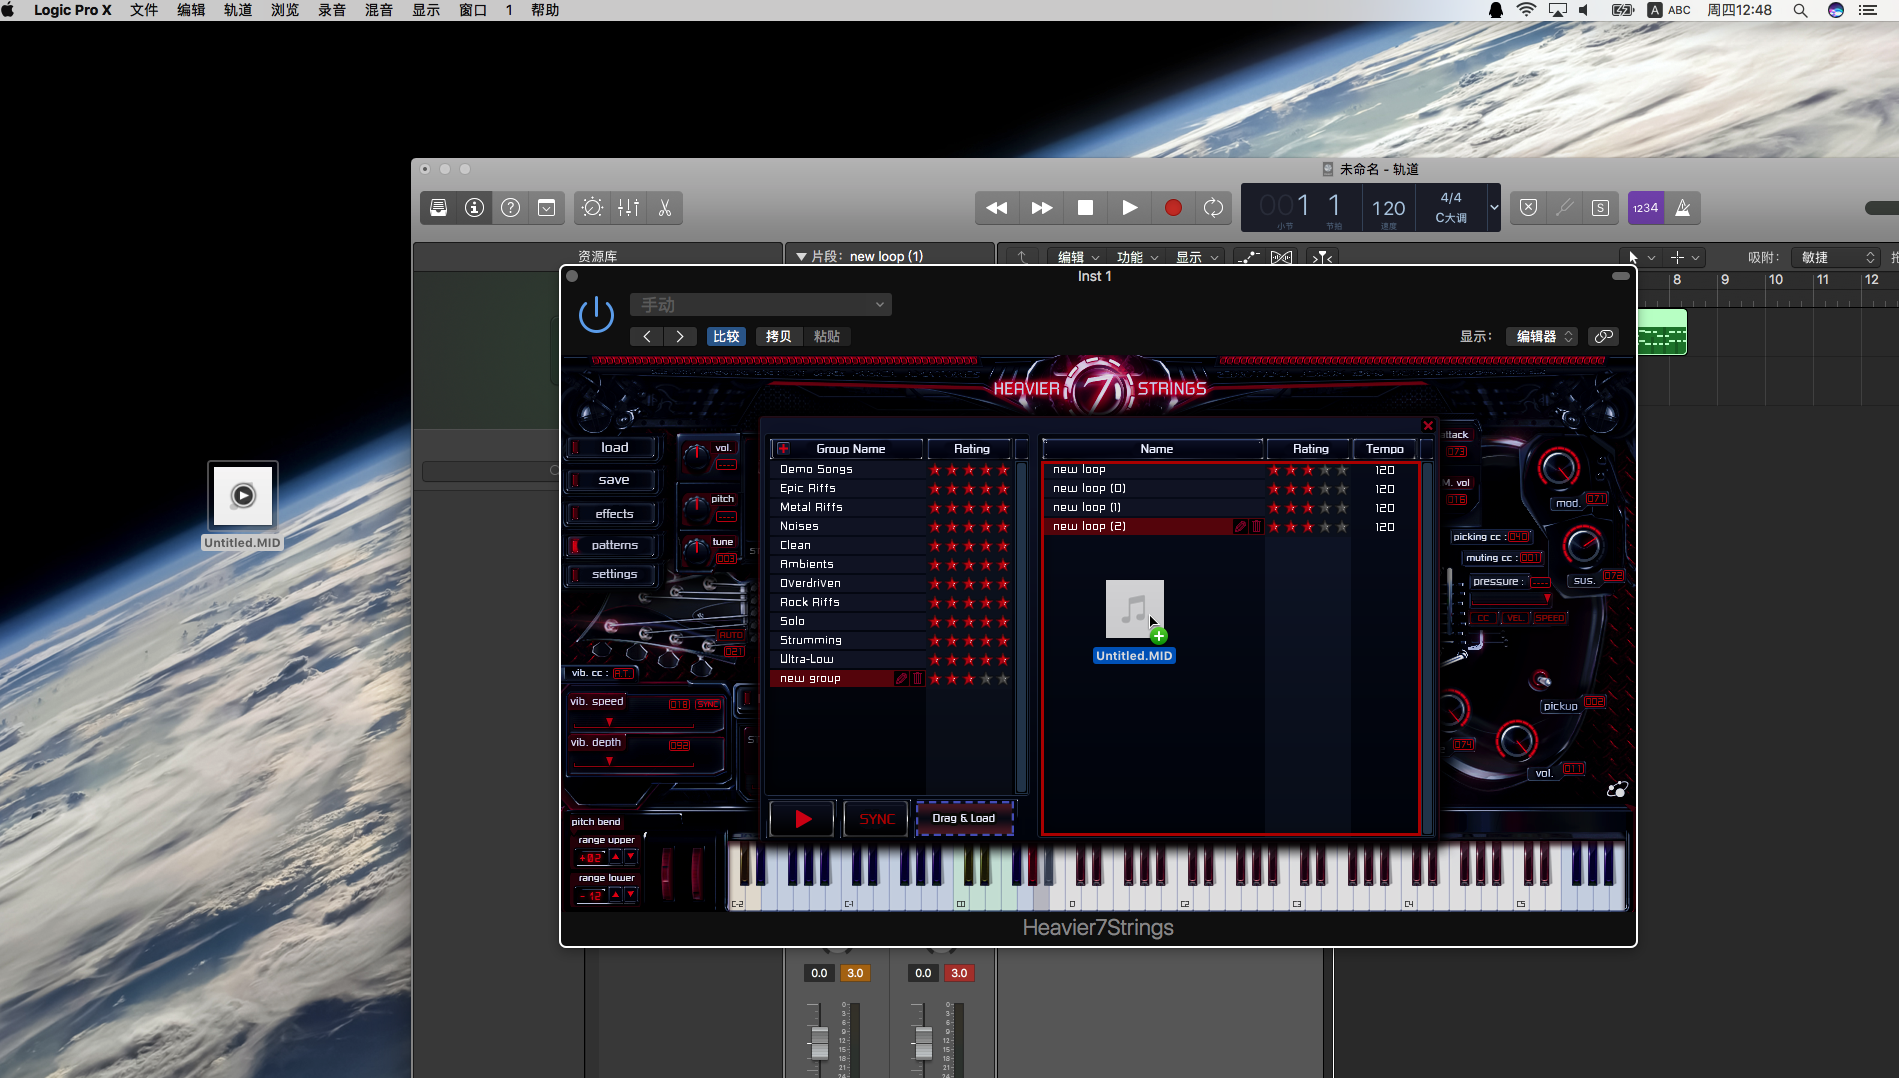Go to next preset arrow
1899x1078 pixels.
680,337
